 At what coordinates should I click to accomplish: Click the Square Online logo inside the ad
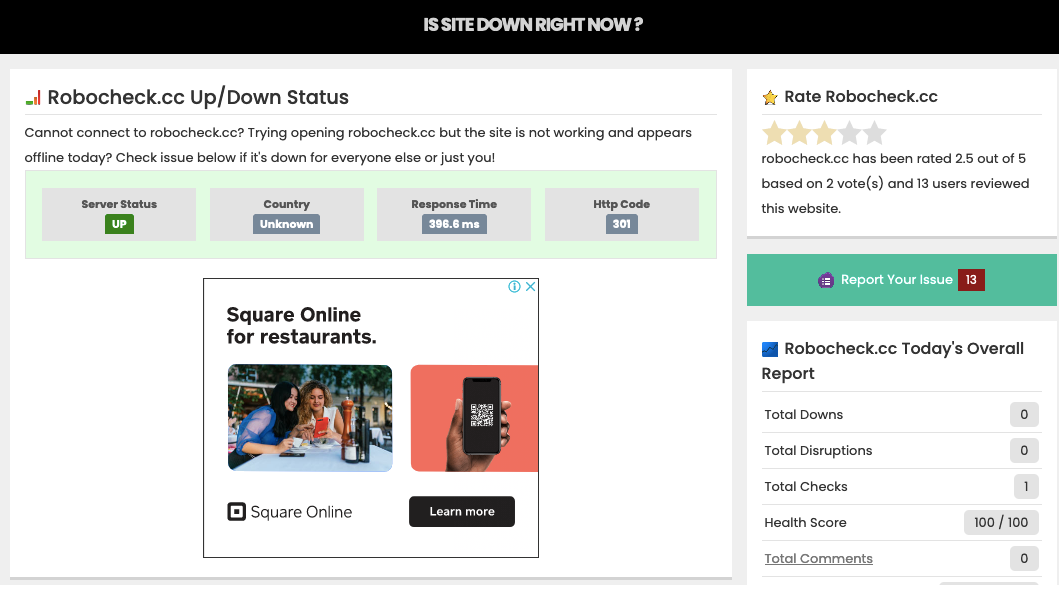coord(236,511)
